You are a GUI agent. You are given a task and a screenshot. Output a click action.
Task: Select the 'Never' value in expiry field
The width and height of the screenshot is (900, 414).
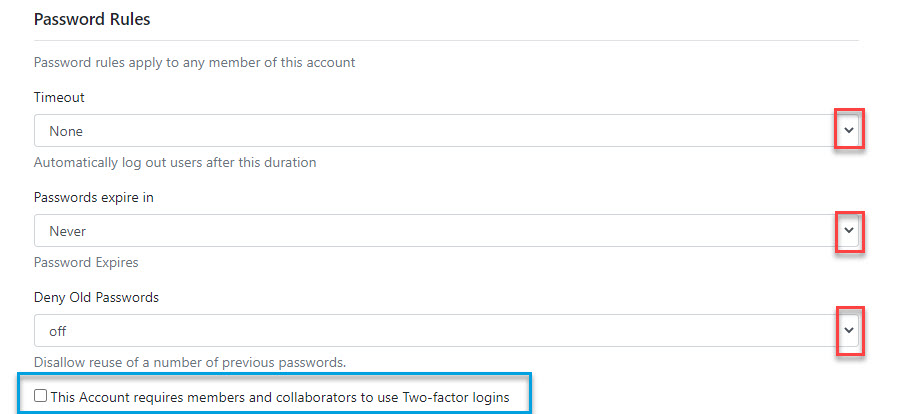pyautogui.click(x=68, y=231)
